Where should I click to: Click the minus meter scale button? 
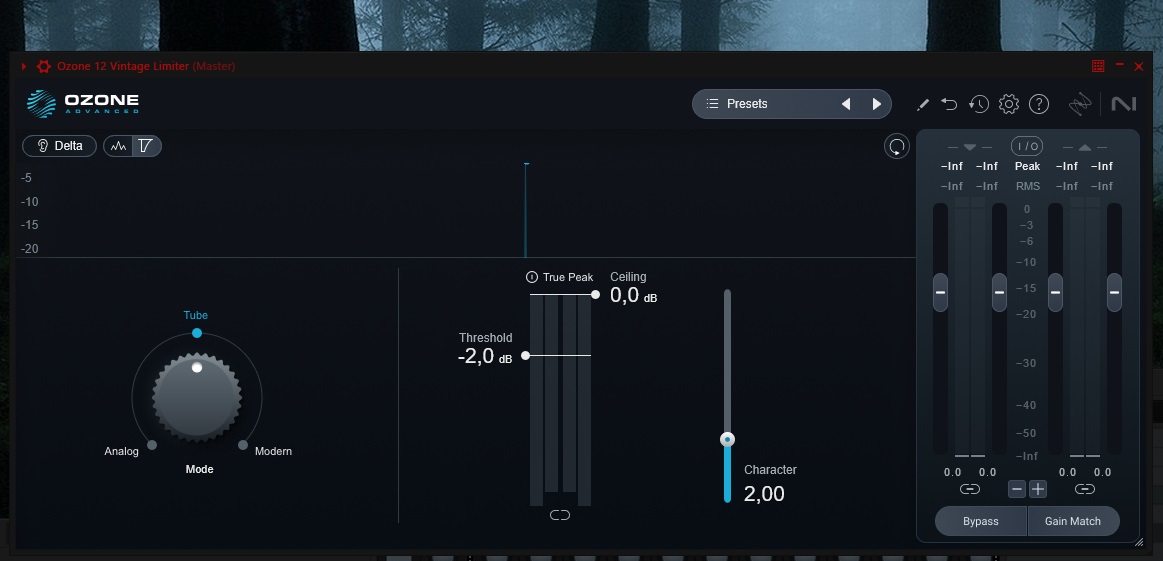1018,489
